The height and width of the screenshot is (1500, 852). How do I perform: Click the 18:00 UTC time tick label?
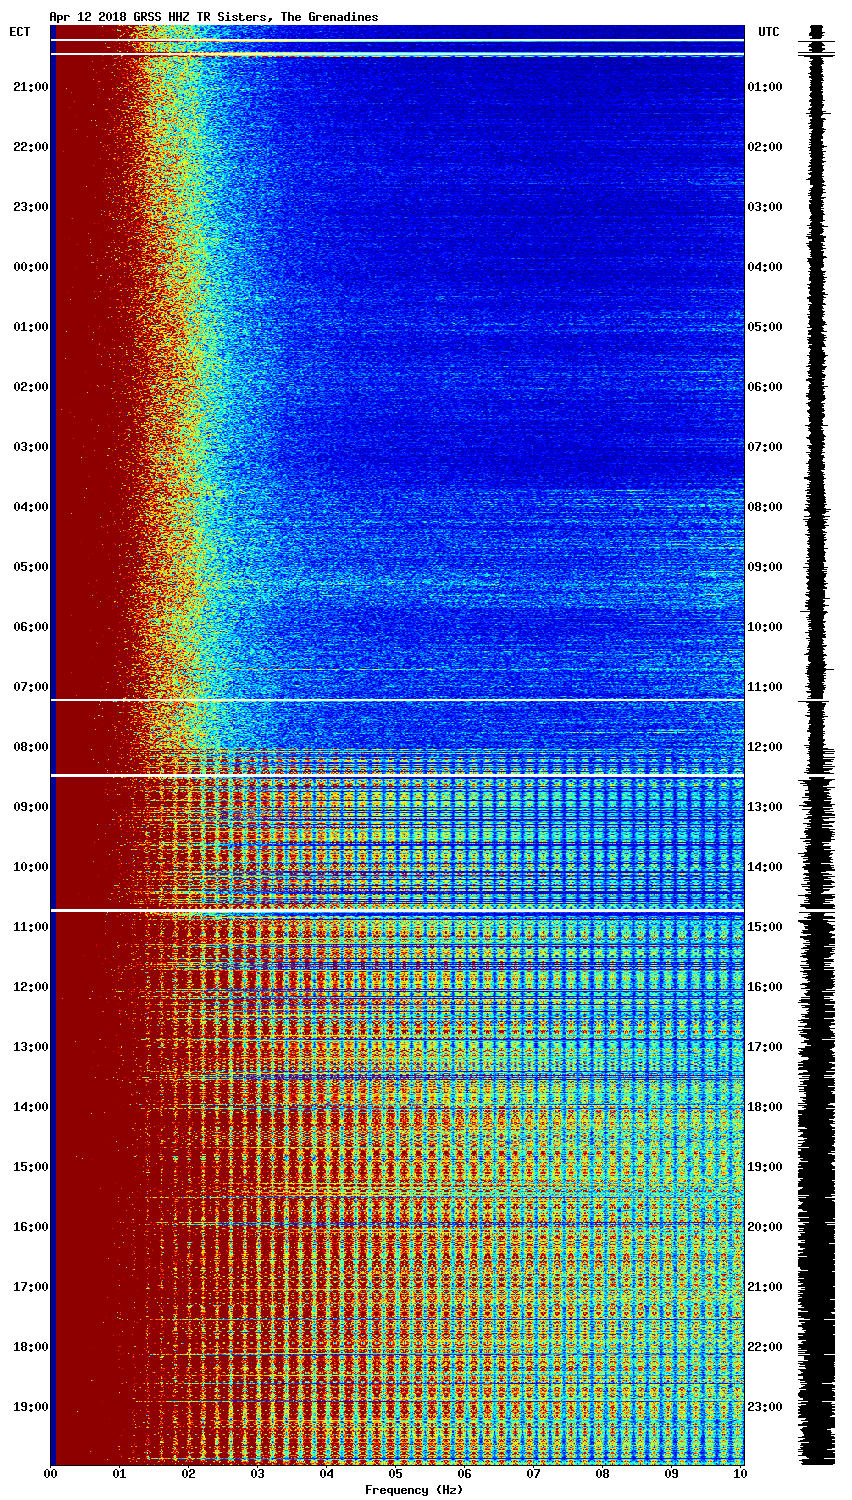click(765, 1107)
